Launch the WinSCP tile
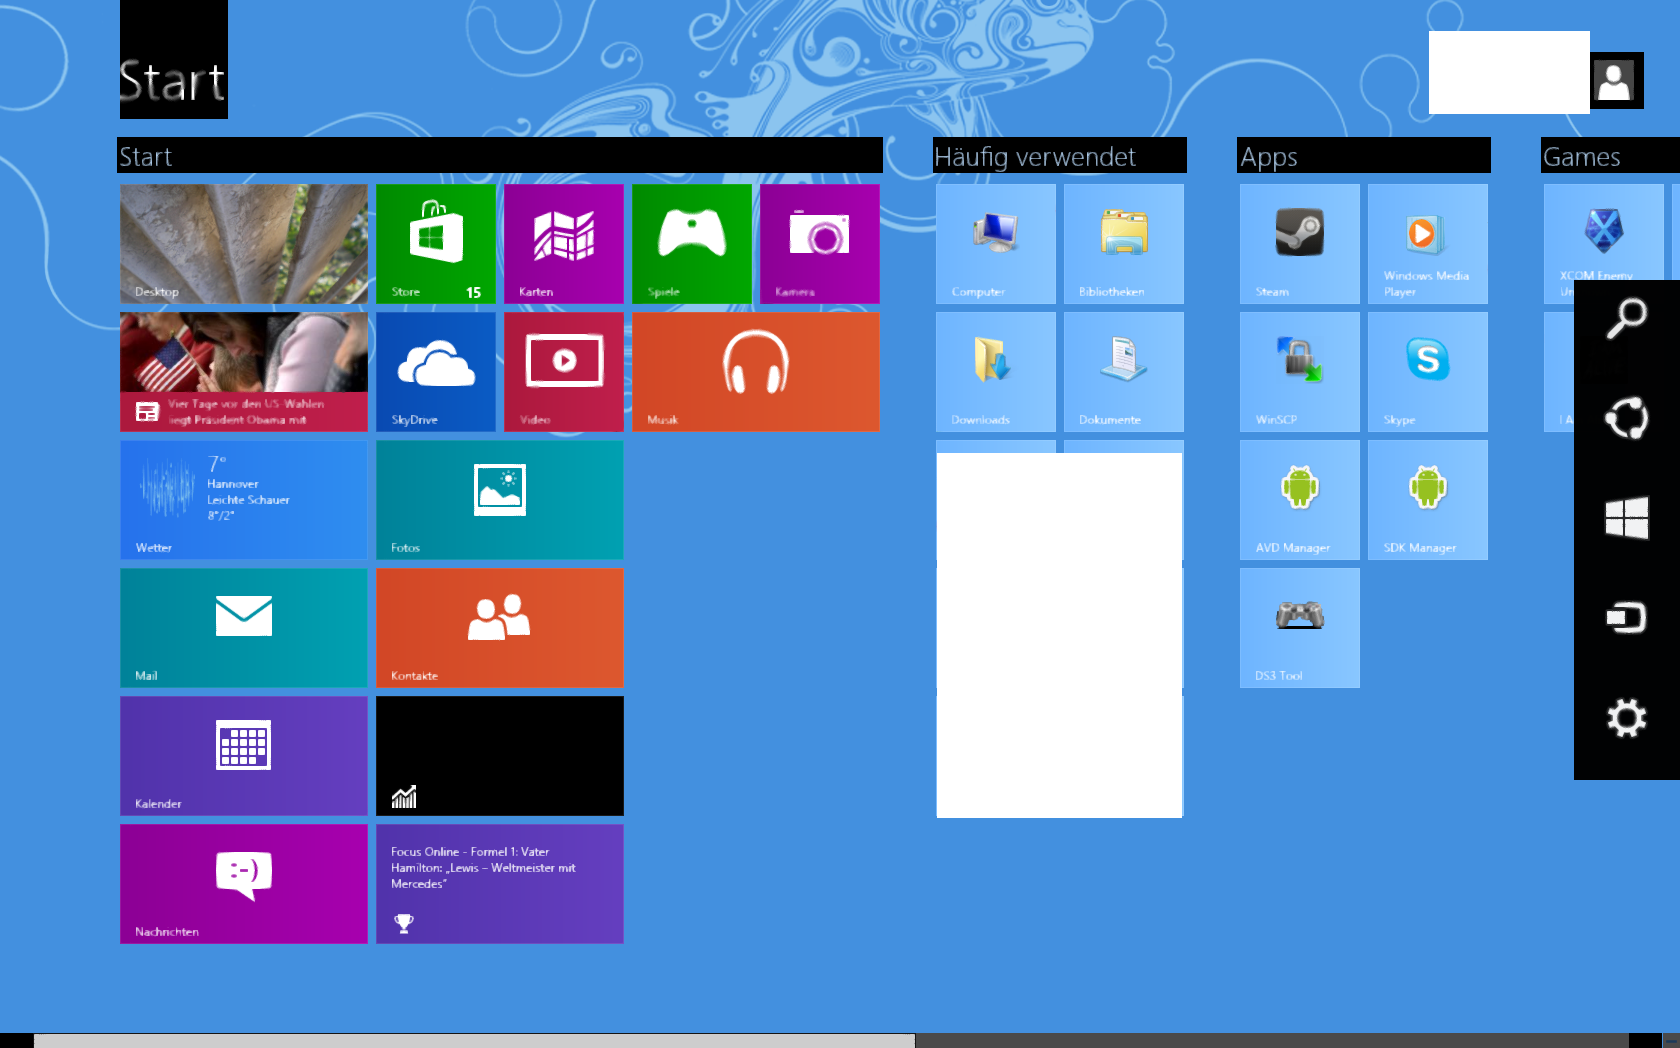 (x=1300, y=372)
